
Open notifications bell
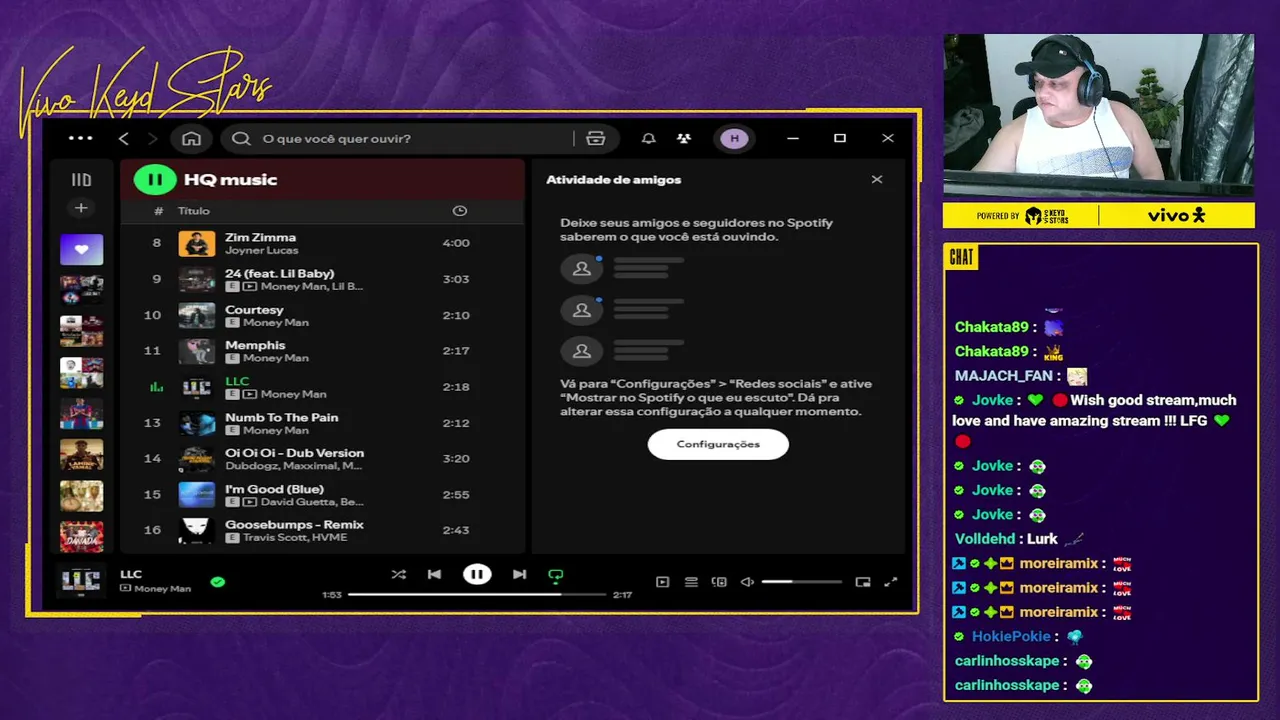click(648, 138)
